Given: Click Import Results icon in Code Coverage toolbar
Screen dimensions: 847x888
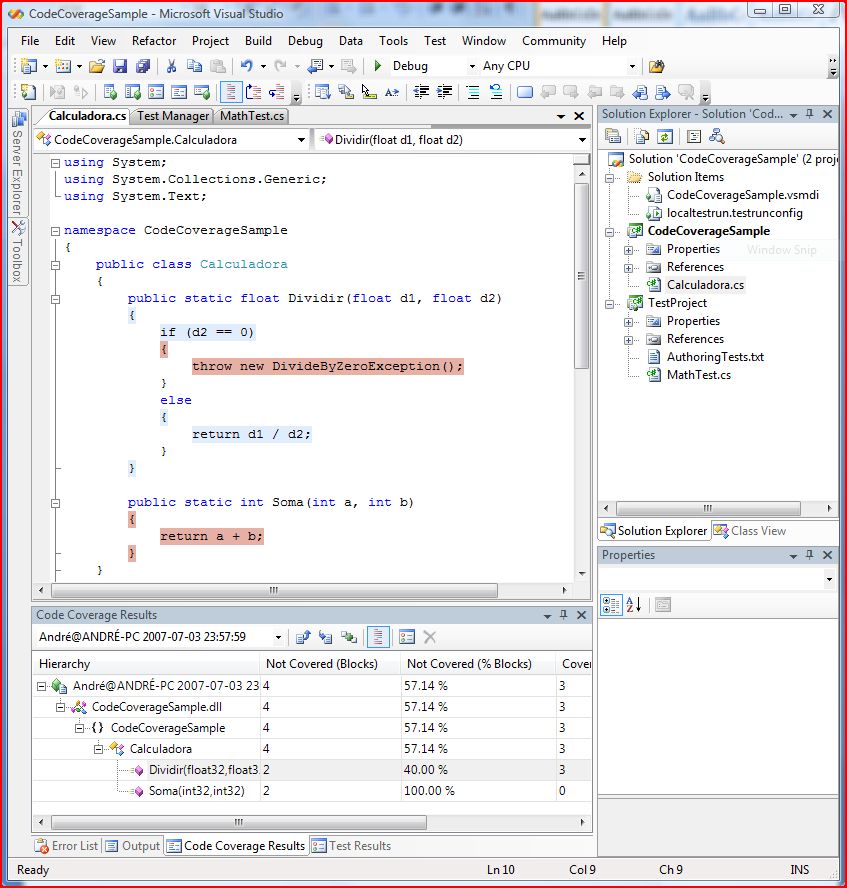Looking at the screenshot, I should click(325, 637).
